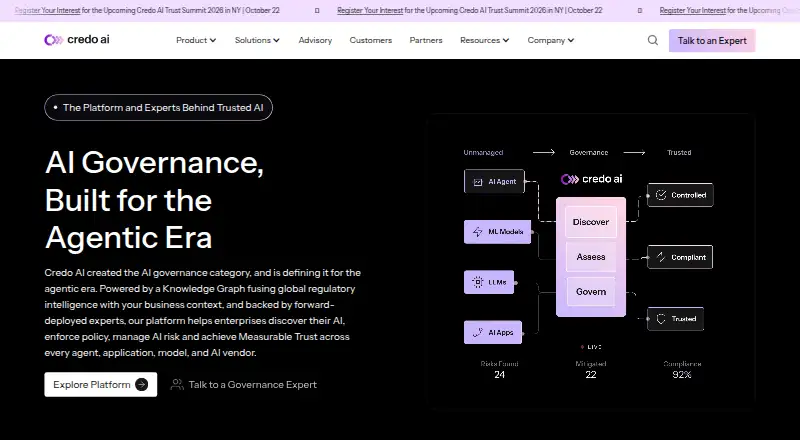800x440 pixels.
Task: Click the people icon beside Governance Expert
Action: (x=177, y=384)
